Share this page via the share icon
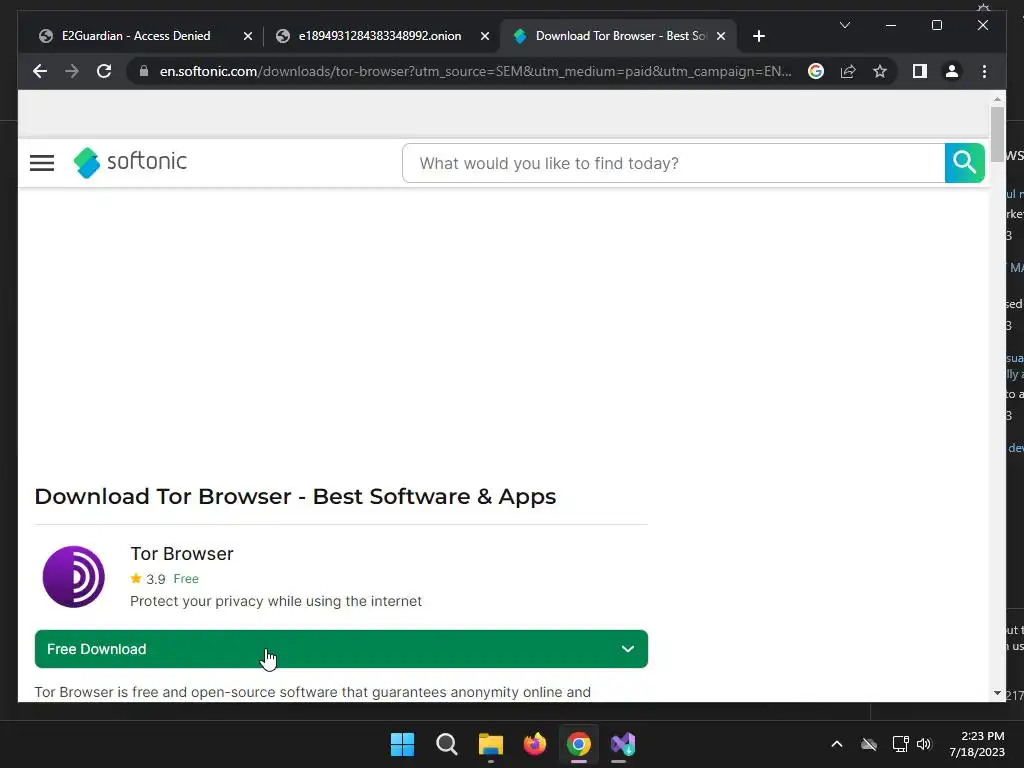The height and width of the screenshot is (768, 1024). (x=848, y=71)
